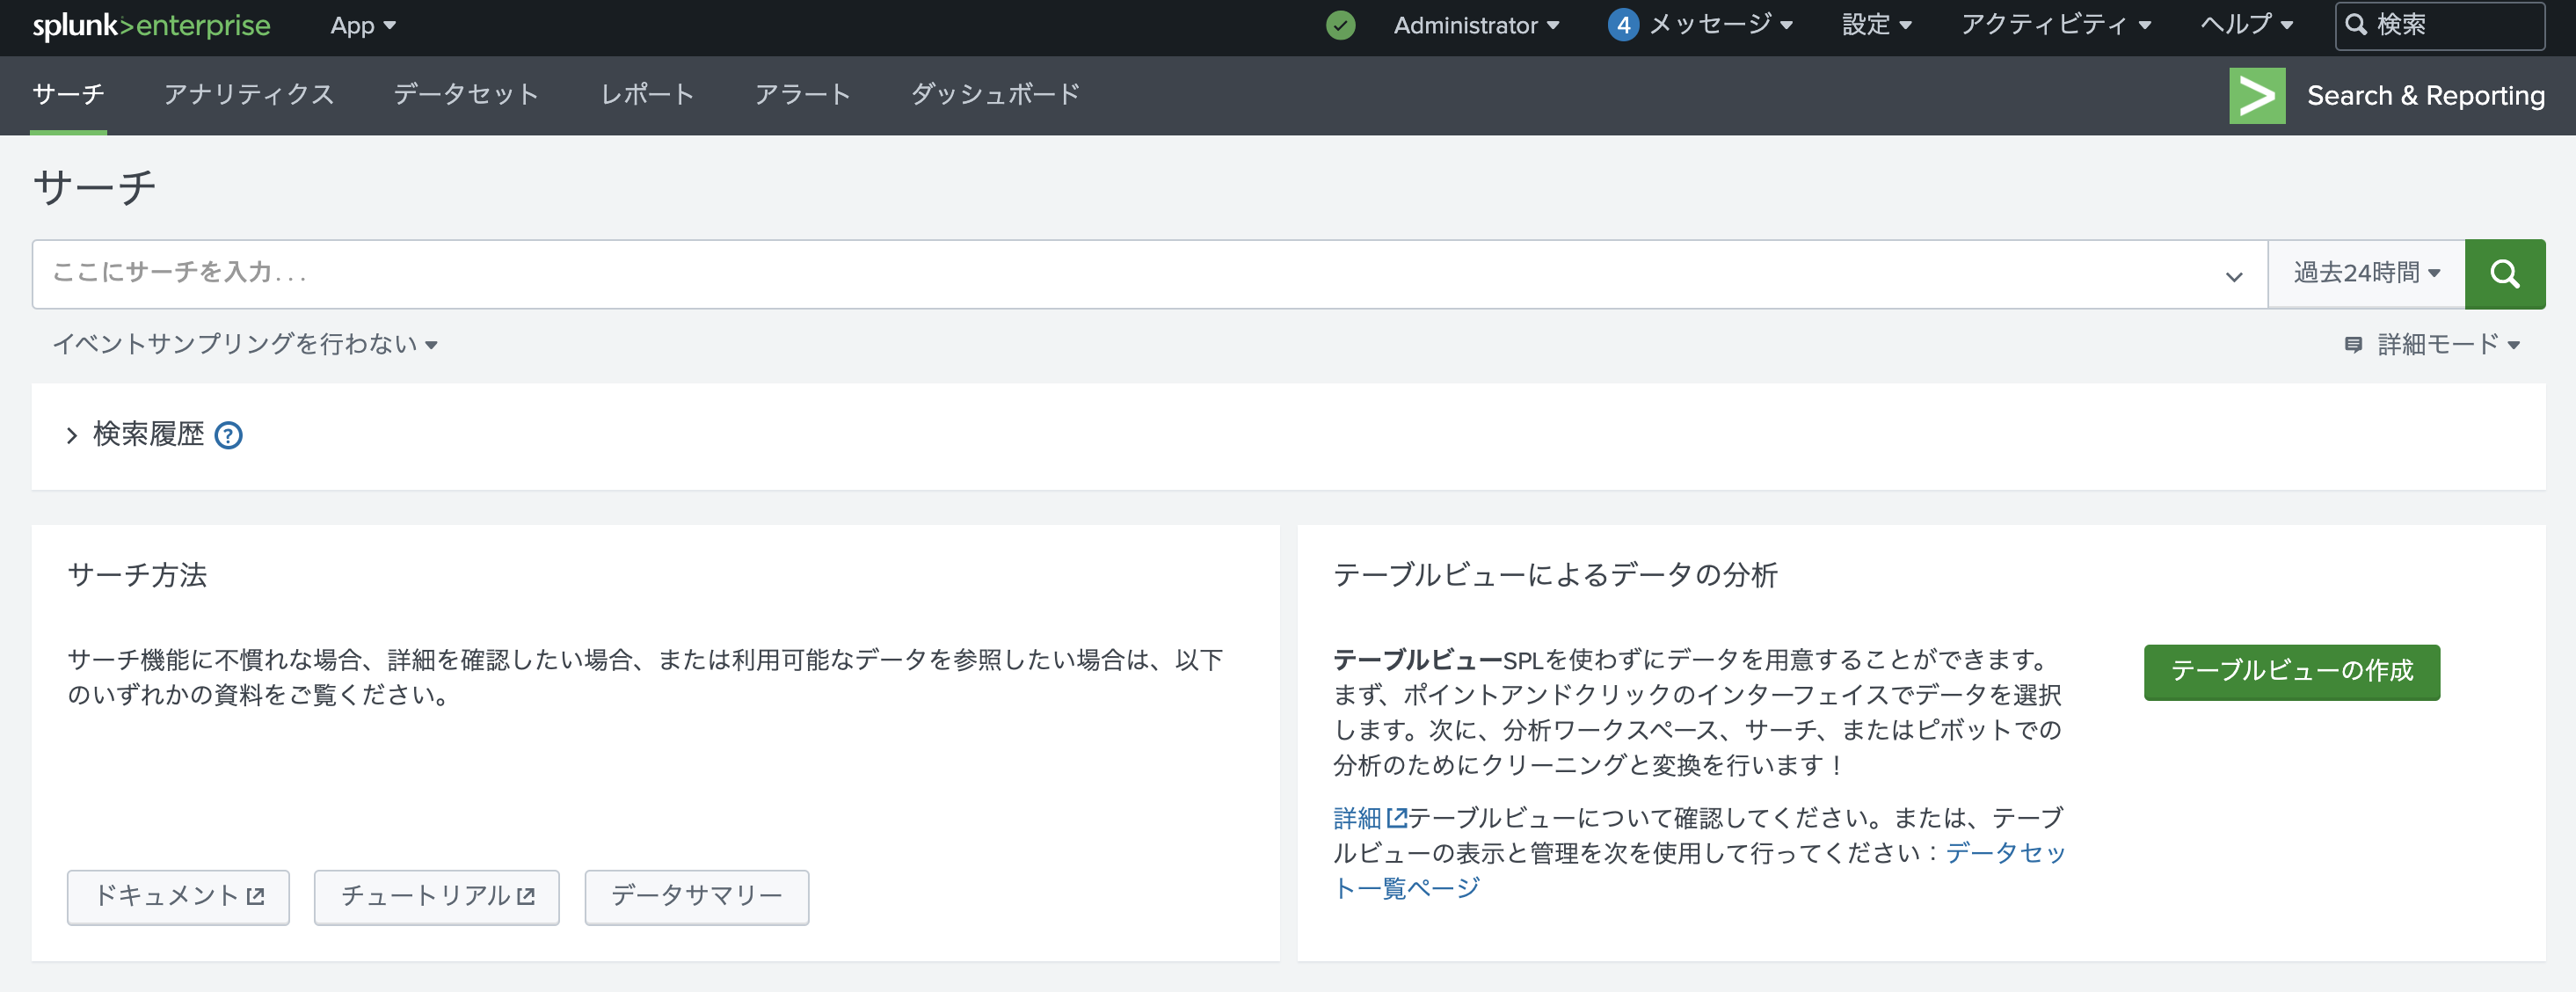Click the external-link icon beside 詳細
This screenshot has height=992, width=2576.
[1396, 817]
